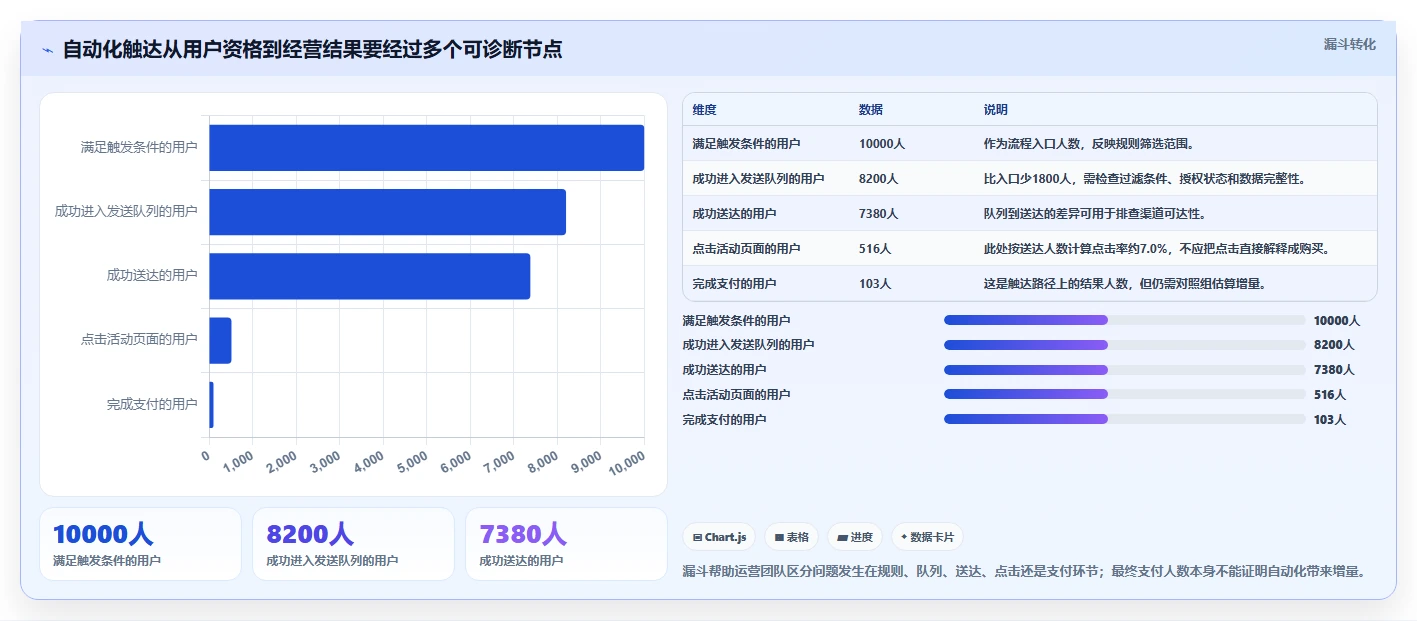Click table cell 成功进入发送队列的用户
Screen dimensions: 1417x621
(758, 179)
